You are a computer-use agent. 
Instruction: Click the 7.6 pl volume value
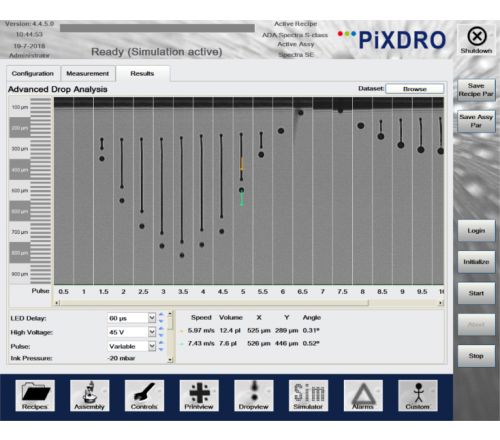[228, 343]
